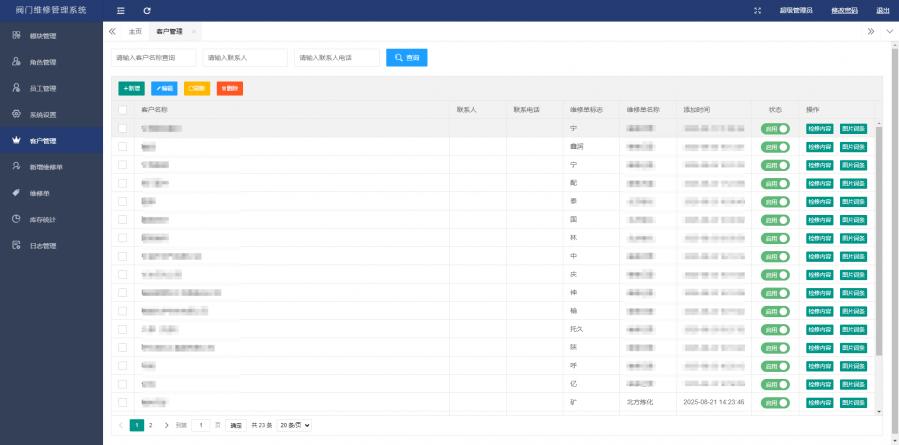Open the 20条/页 page size dropdown

294,425
